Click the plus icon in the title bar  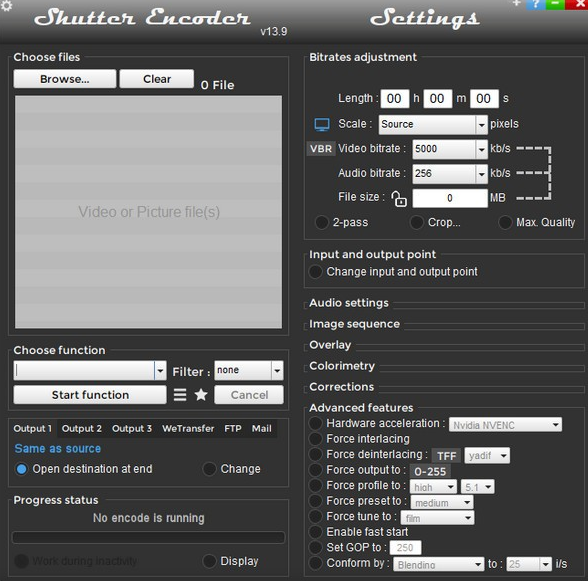[517, 3]
